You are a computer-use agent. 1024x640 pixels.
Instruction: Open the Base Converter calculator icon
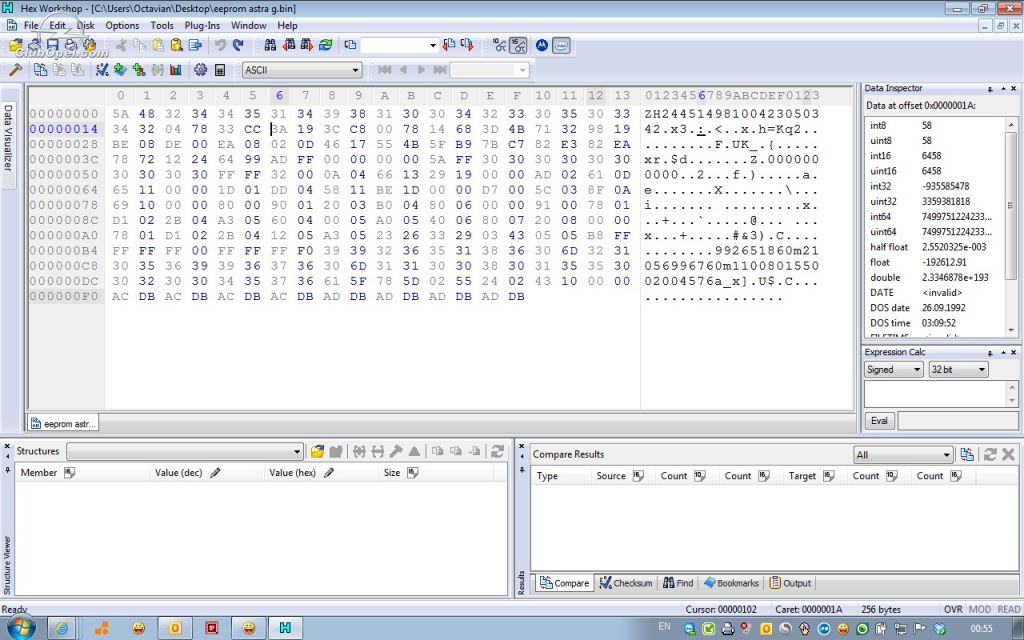(220, 70)
